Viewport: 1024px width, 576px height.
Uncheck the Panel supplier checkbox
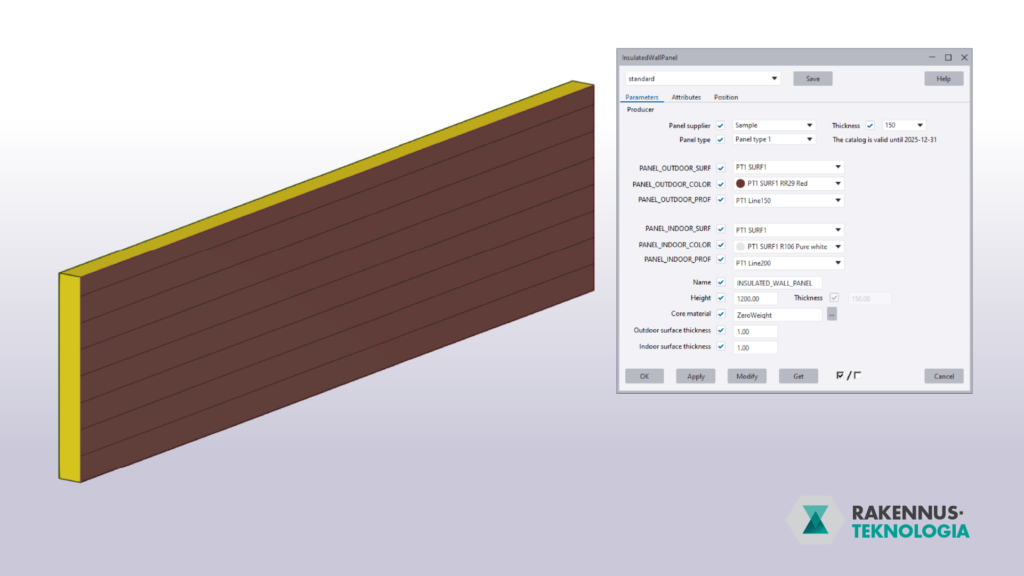point(720,125)
